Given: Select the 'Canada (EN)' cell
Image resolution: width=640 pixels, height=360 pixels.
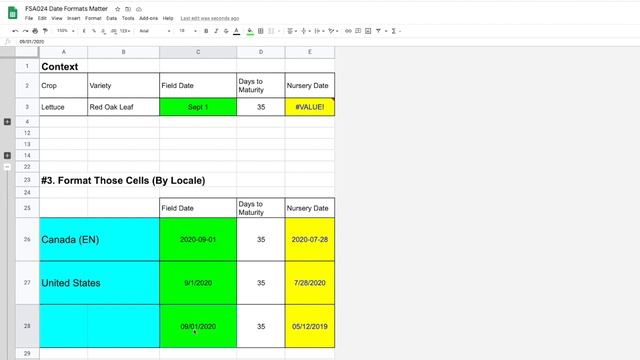Looking at the screenshot, I should (99, 240).
